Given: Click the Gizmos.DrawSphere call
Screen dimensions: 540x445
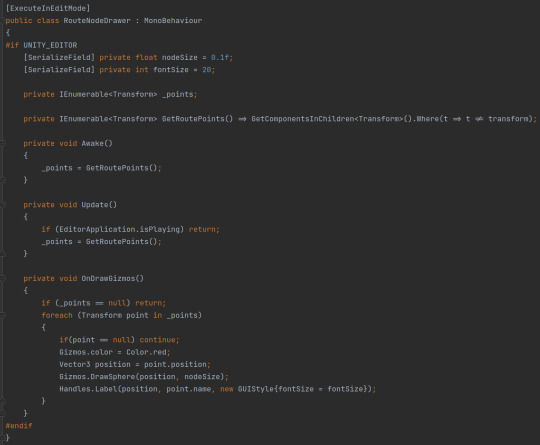Looking at the screenshot, I should (98, 377).
